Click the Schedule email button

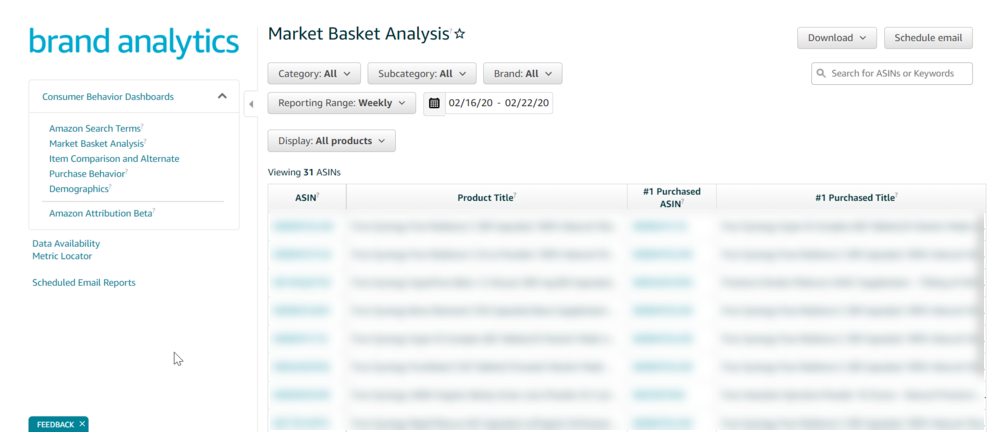[x=928, y=38]
